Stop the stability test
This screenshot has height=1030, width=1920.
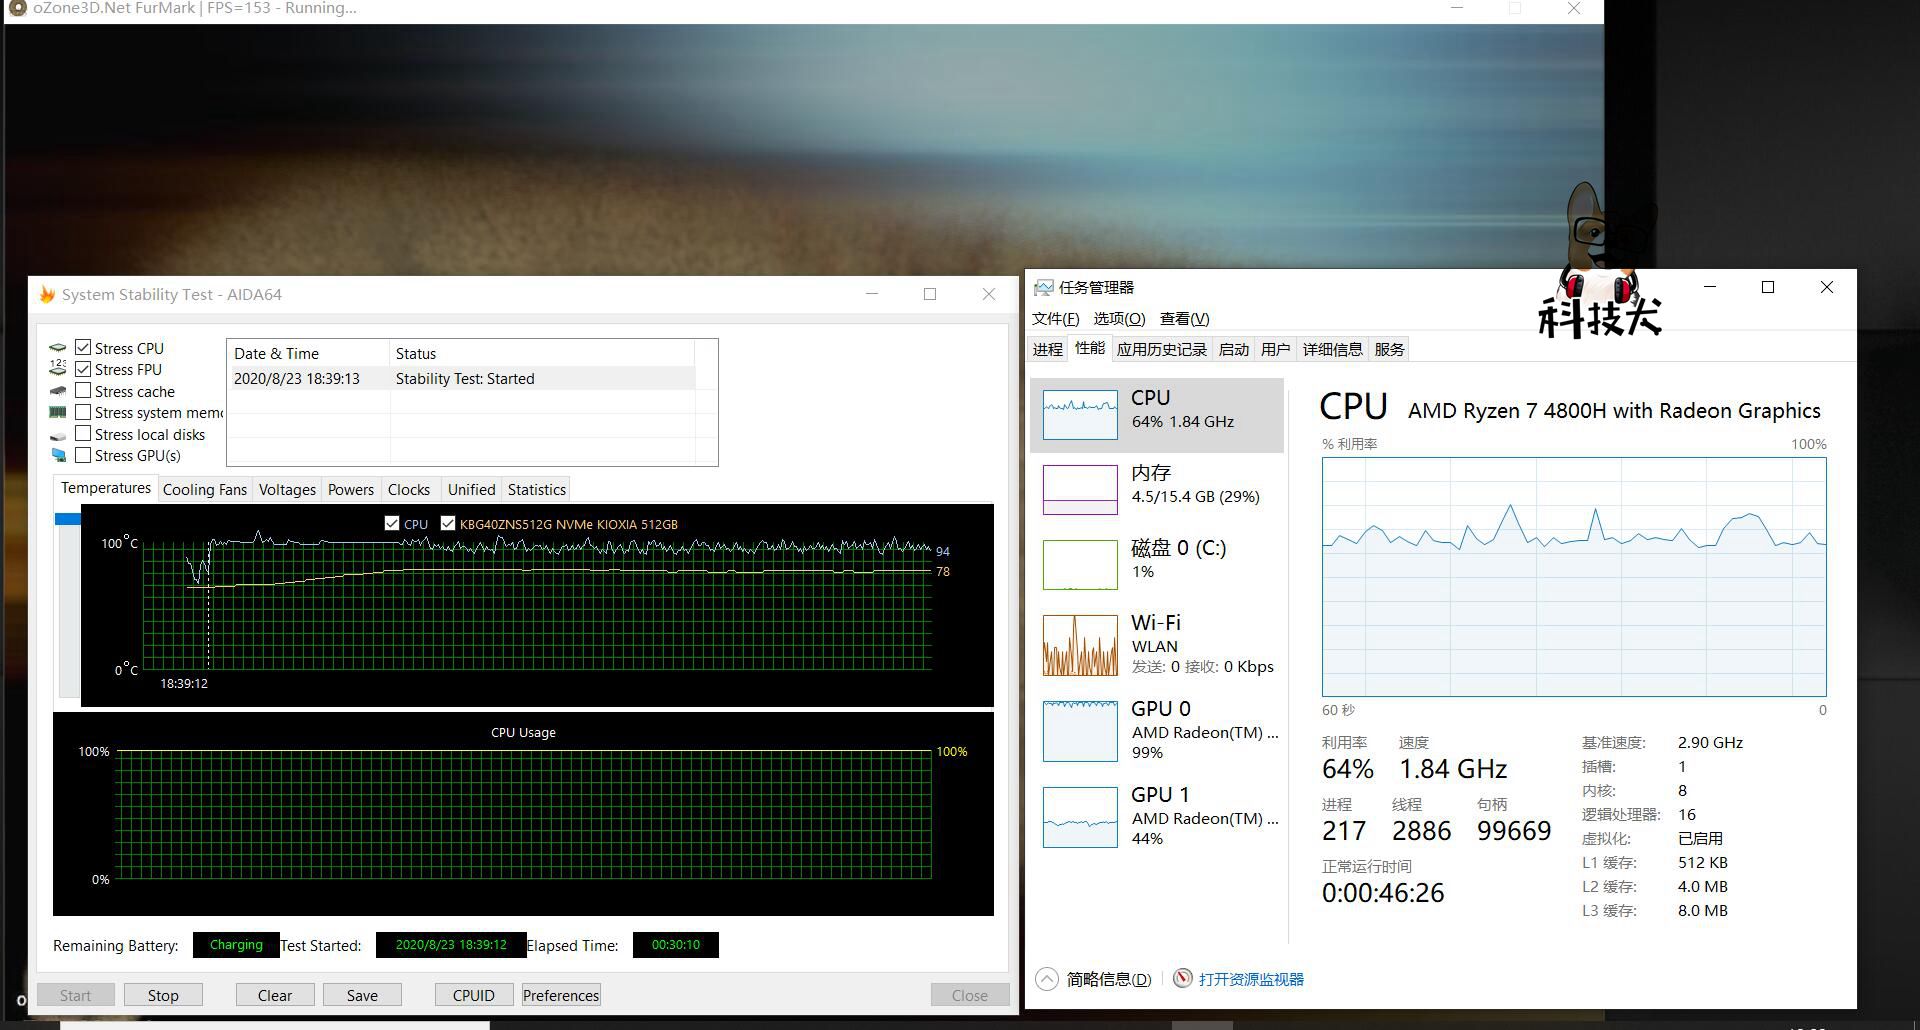[163, 995]
